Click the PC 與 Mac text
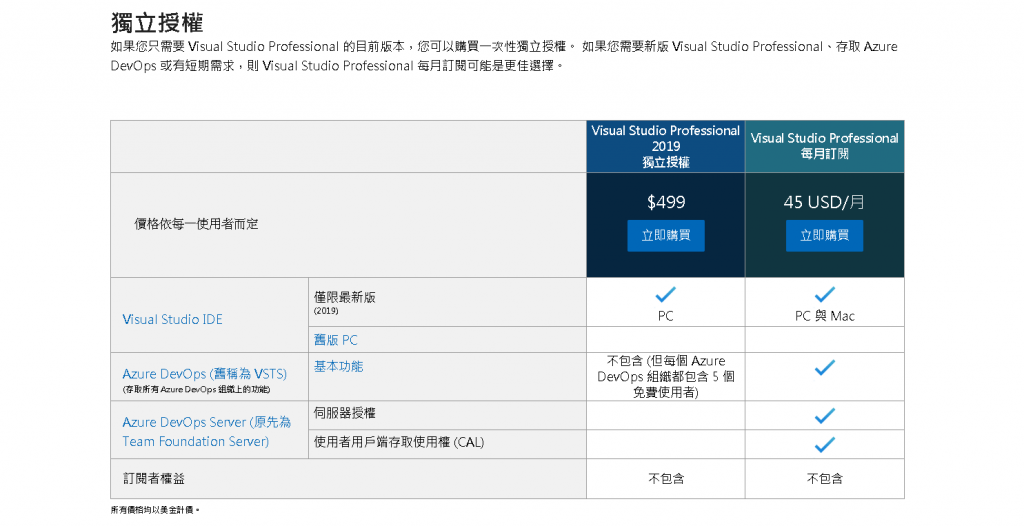 click(825, 316)
